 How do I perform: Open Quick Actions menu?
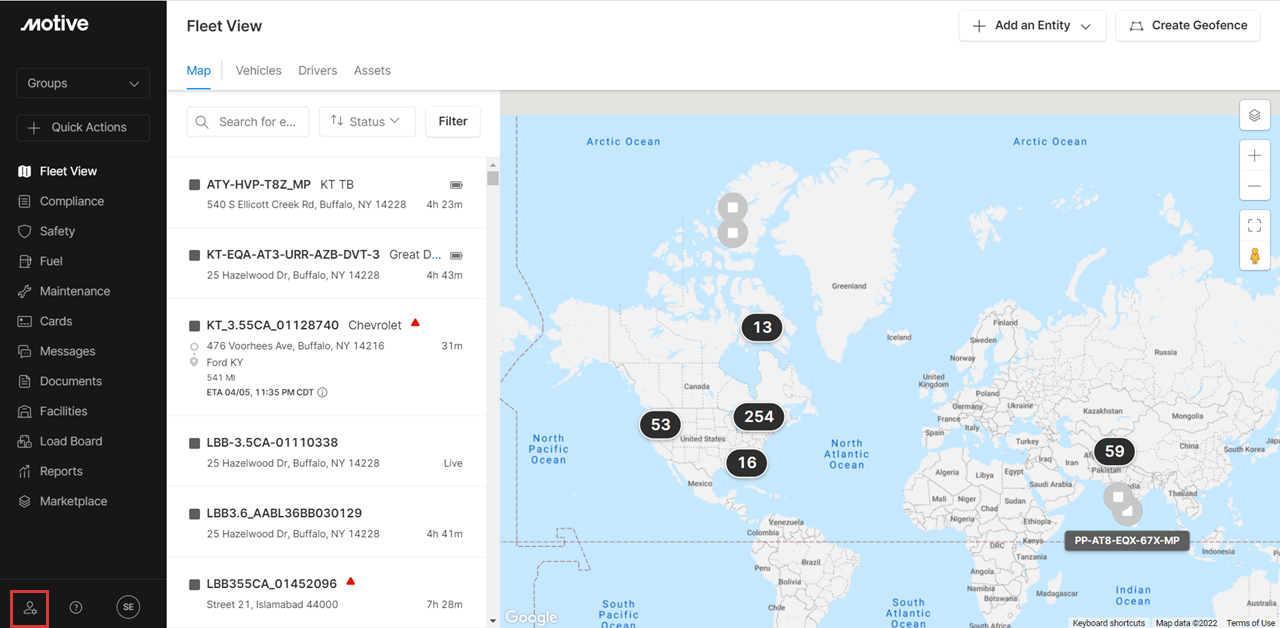83,127
